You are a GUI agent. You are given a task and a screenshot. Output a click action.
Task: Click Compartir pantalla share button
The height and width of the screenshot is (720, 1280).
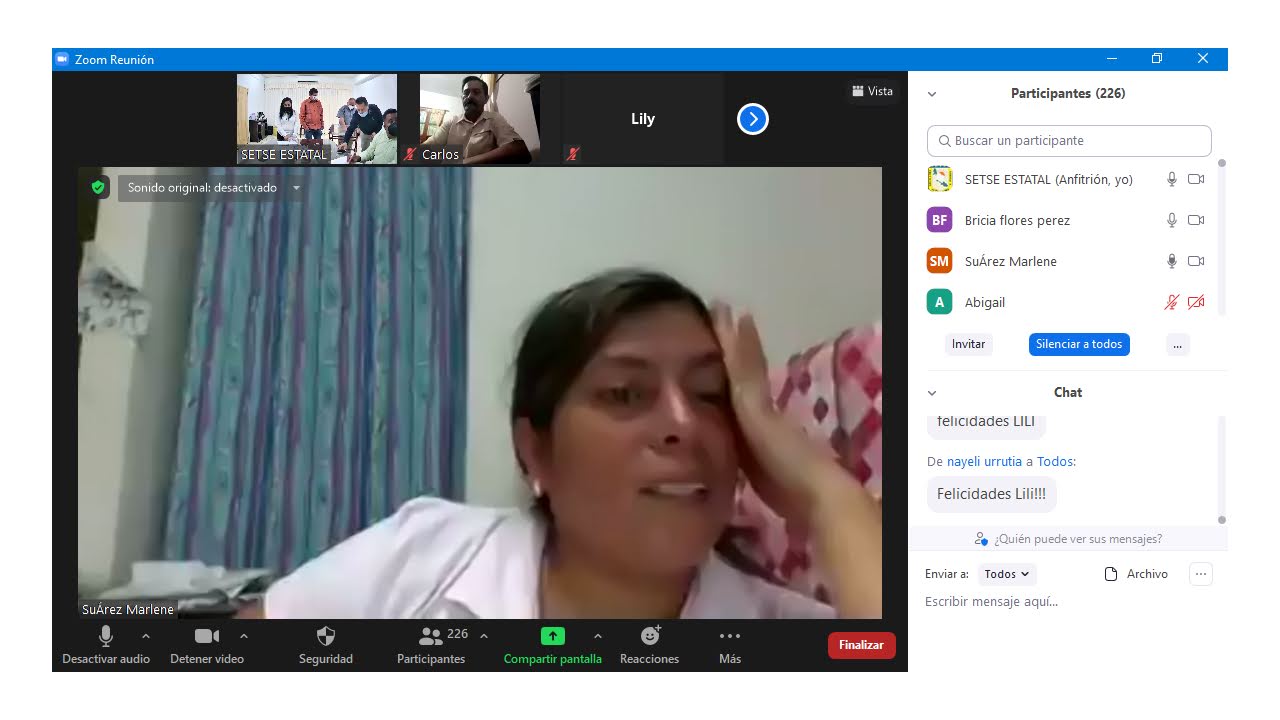[x=553, y=645]
